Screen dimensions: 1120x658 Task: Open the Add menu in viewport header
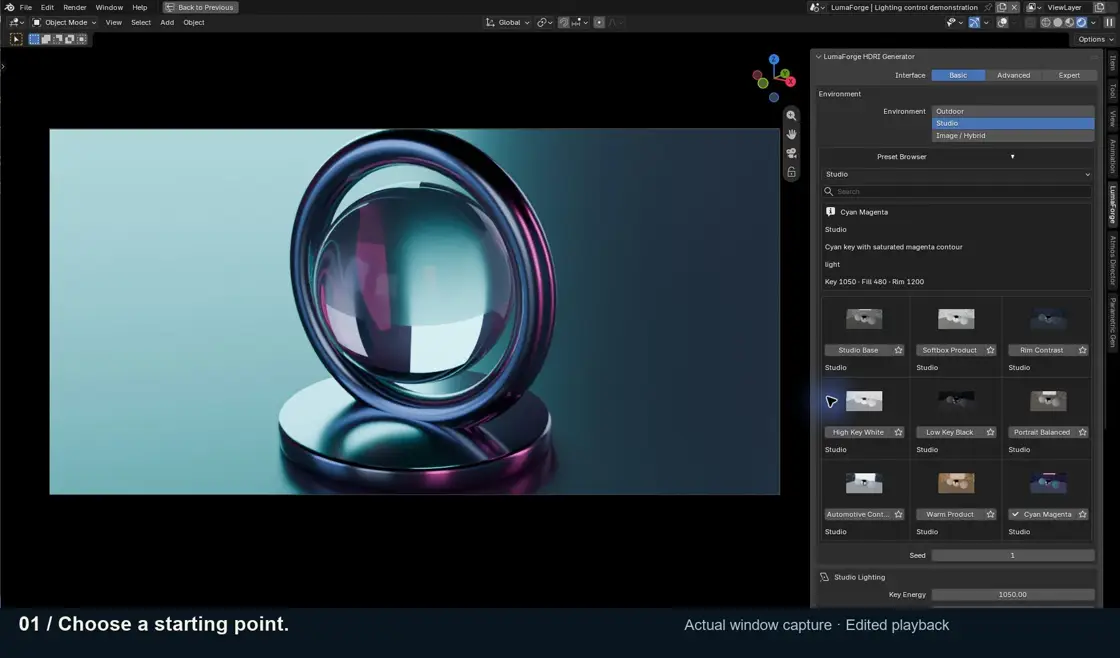167,22
